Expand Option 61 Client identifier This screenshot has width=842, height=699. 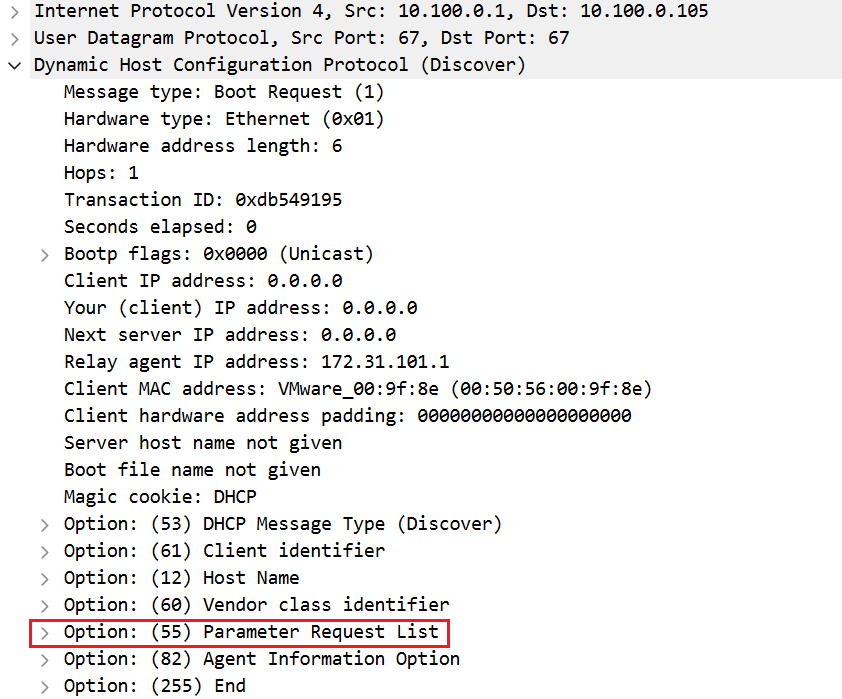coord(44,551)
